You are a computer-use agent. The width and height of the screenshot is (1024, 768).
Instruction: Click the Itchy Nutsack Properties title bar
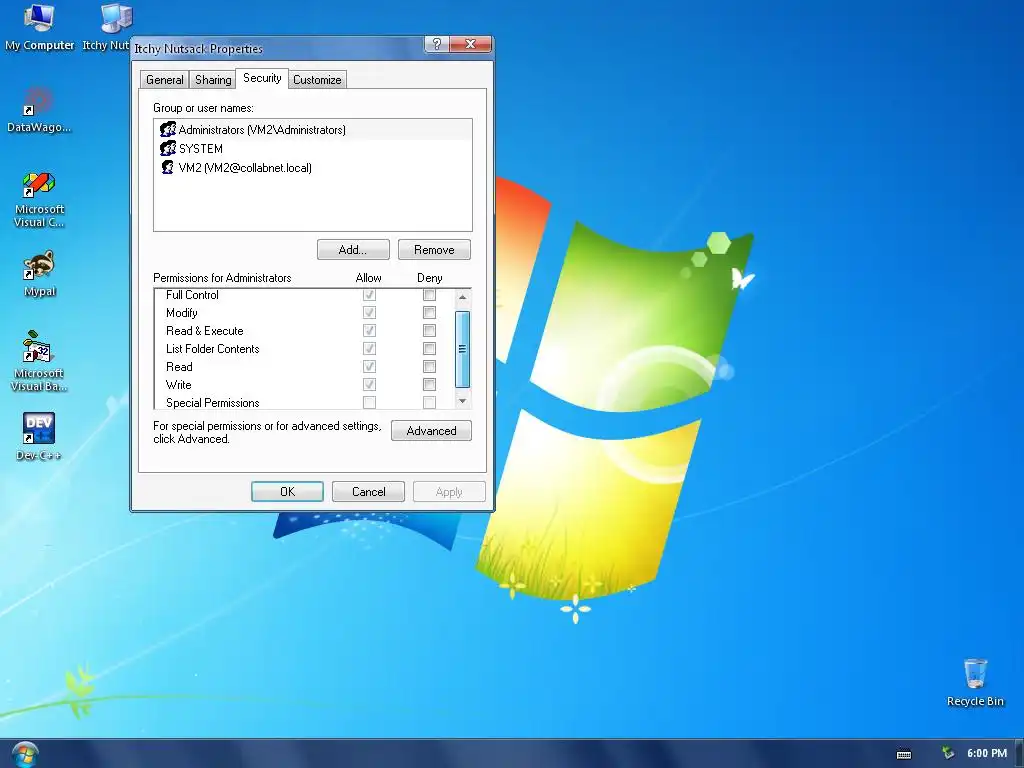tap(278, 48)
